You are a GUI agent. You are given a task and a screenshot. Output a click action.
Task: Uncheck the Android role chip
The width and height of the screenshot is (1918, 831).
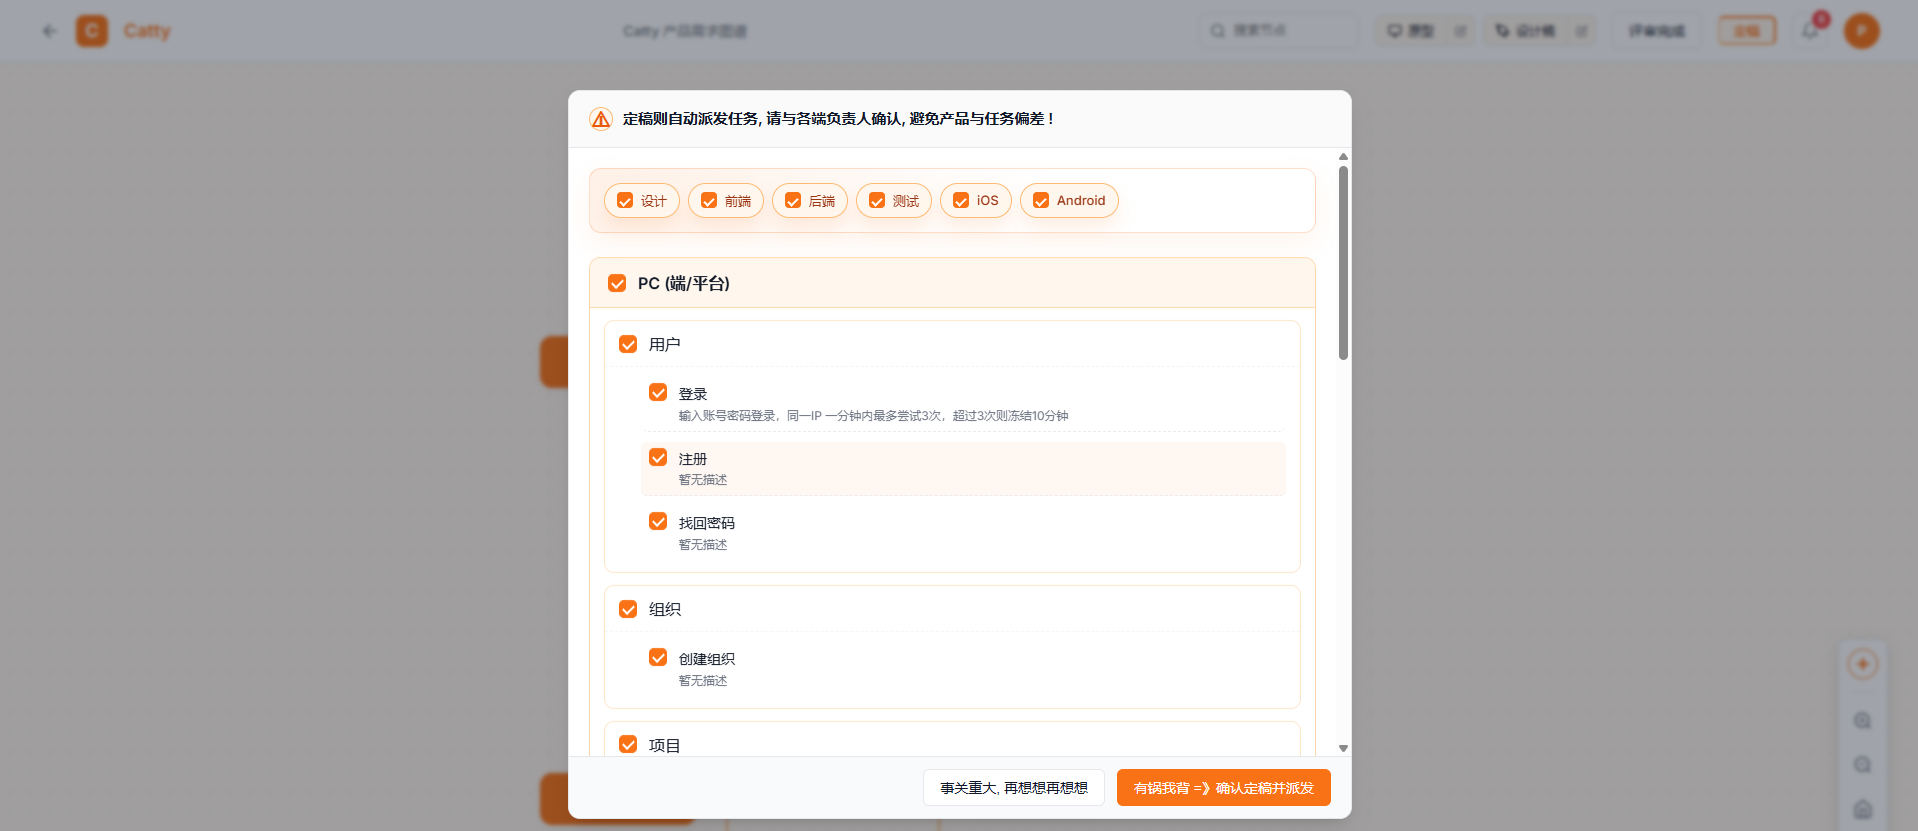[x=1069, y=201]
